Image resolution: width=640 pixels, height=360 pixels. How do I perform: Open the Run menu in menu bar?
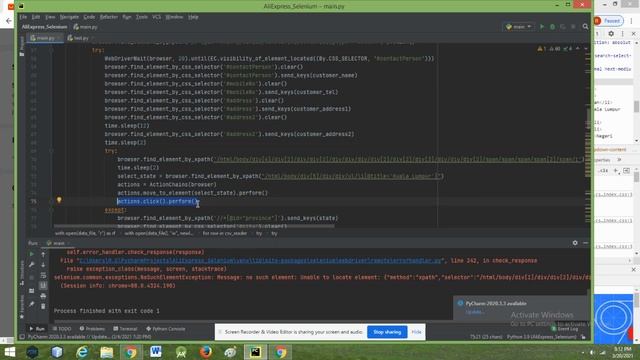[127, 17]
